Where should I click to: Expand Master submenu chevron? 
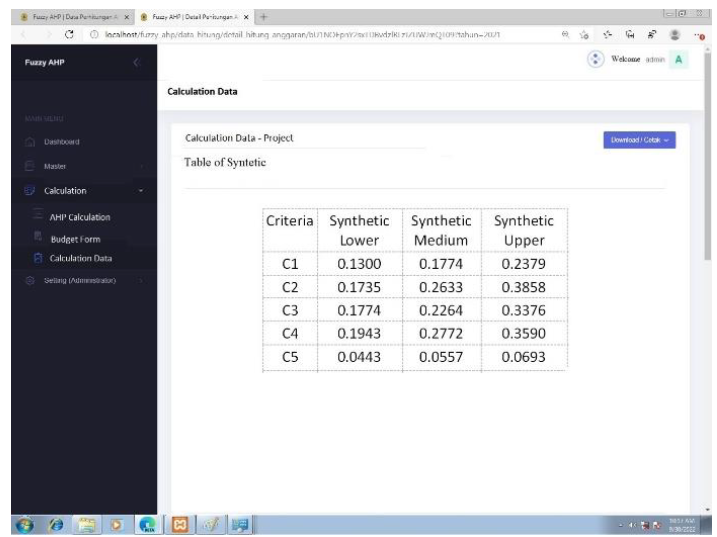coord(142,166)
